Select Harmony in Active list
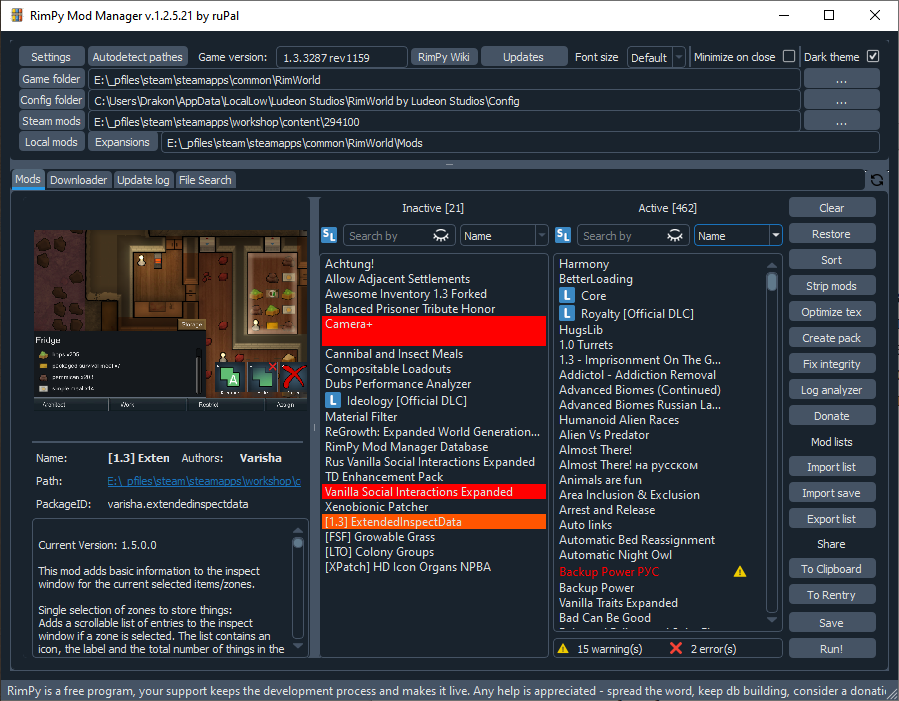The height and width of the screenshot is (701, 899). coord(584,264)
